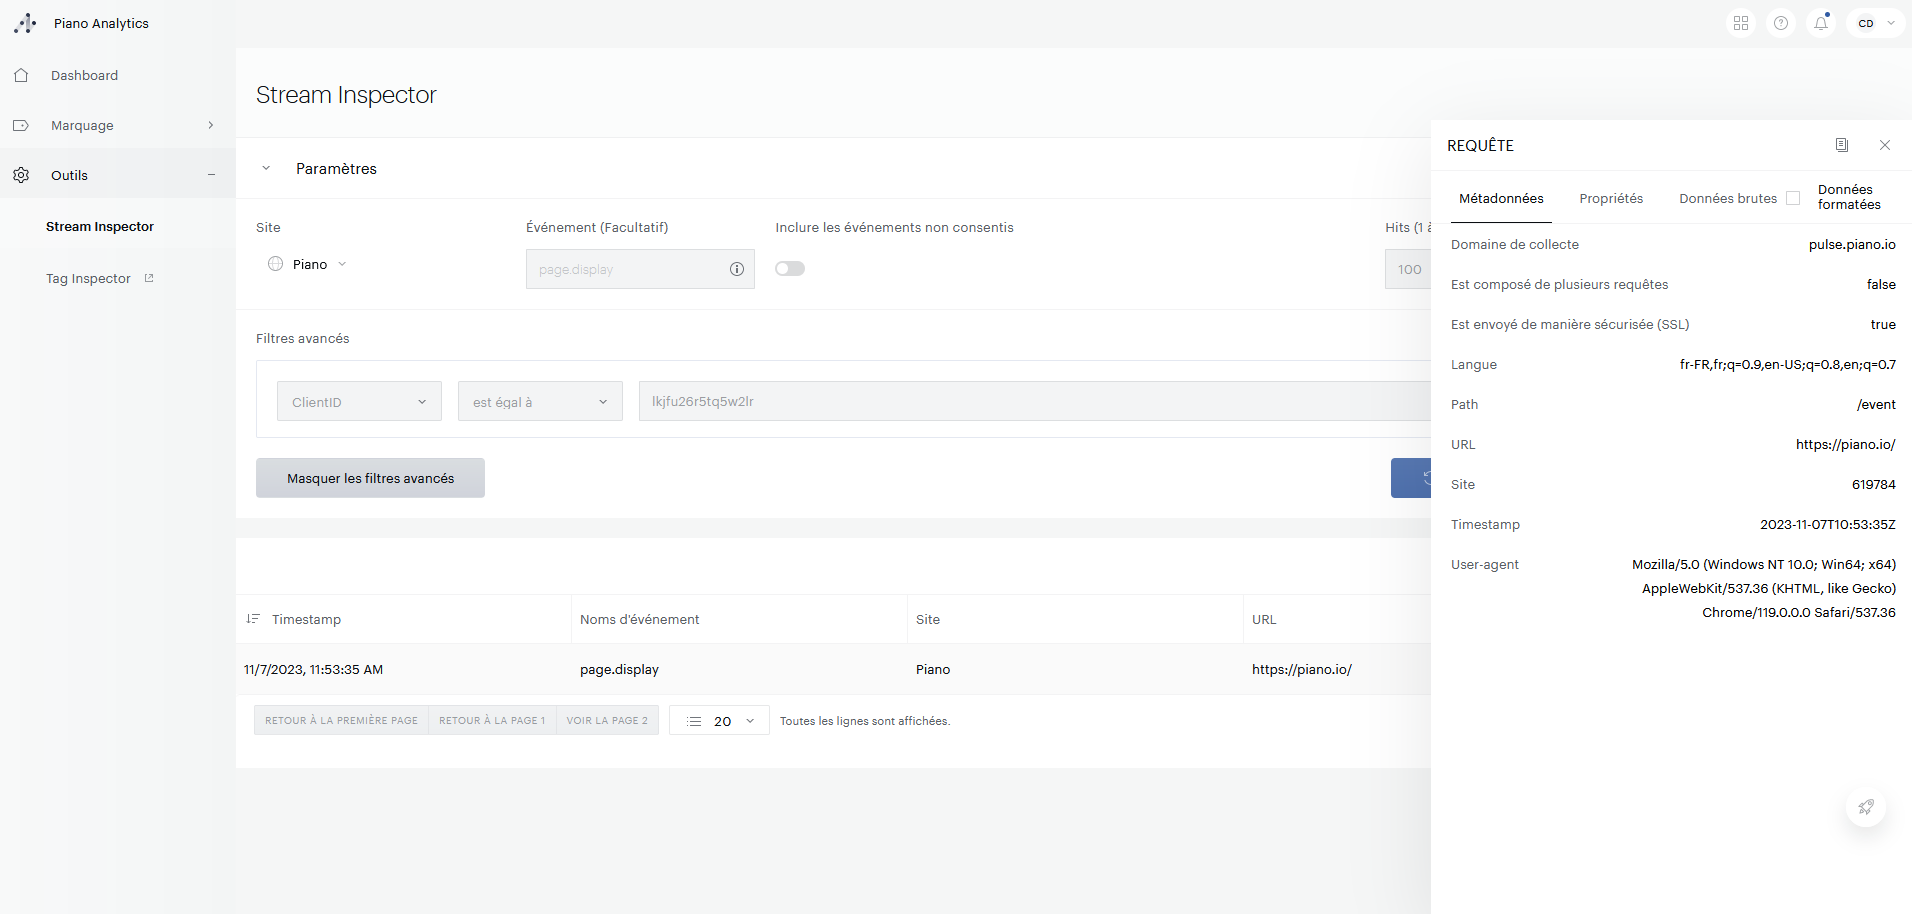1912x914 pixels.
Task: Click the help question mark icon
Action: point(1781,23)
